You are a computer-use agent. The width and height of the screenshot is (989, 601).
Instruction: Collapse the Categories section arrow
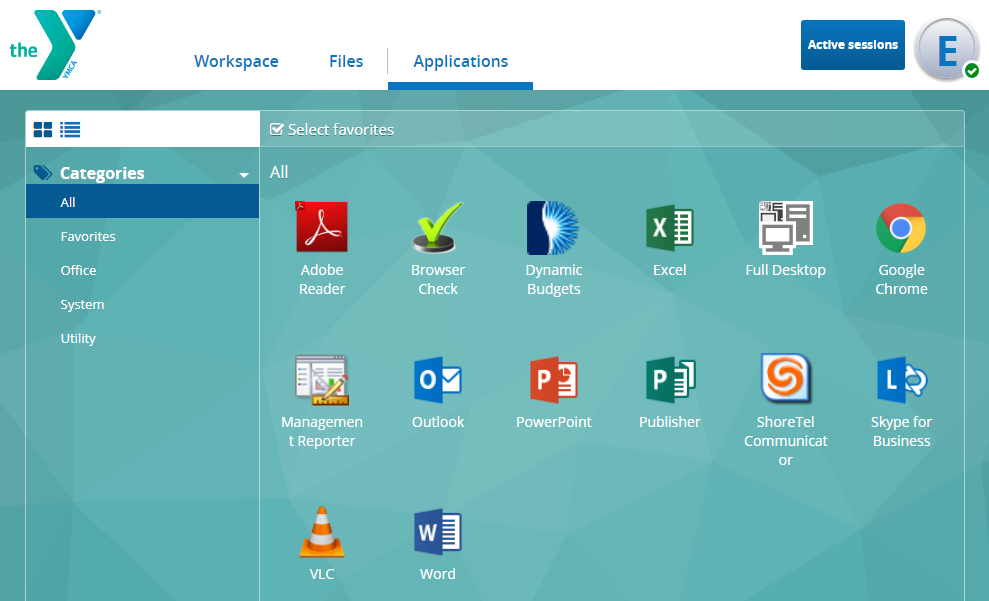click(x=244, y=175)
